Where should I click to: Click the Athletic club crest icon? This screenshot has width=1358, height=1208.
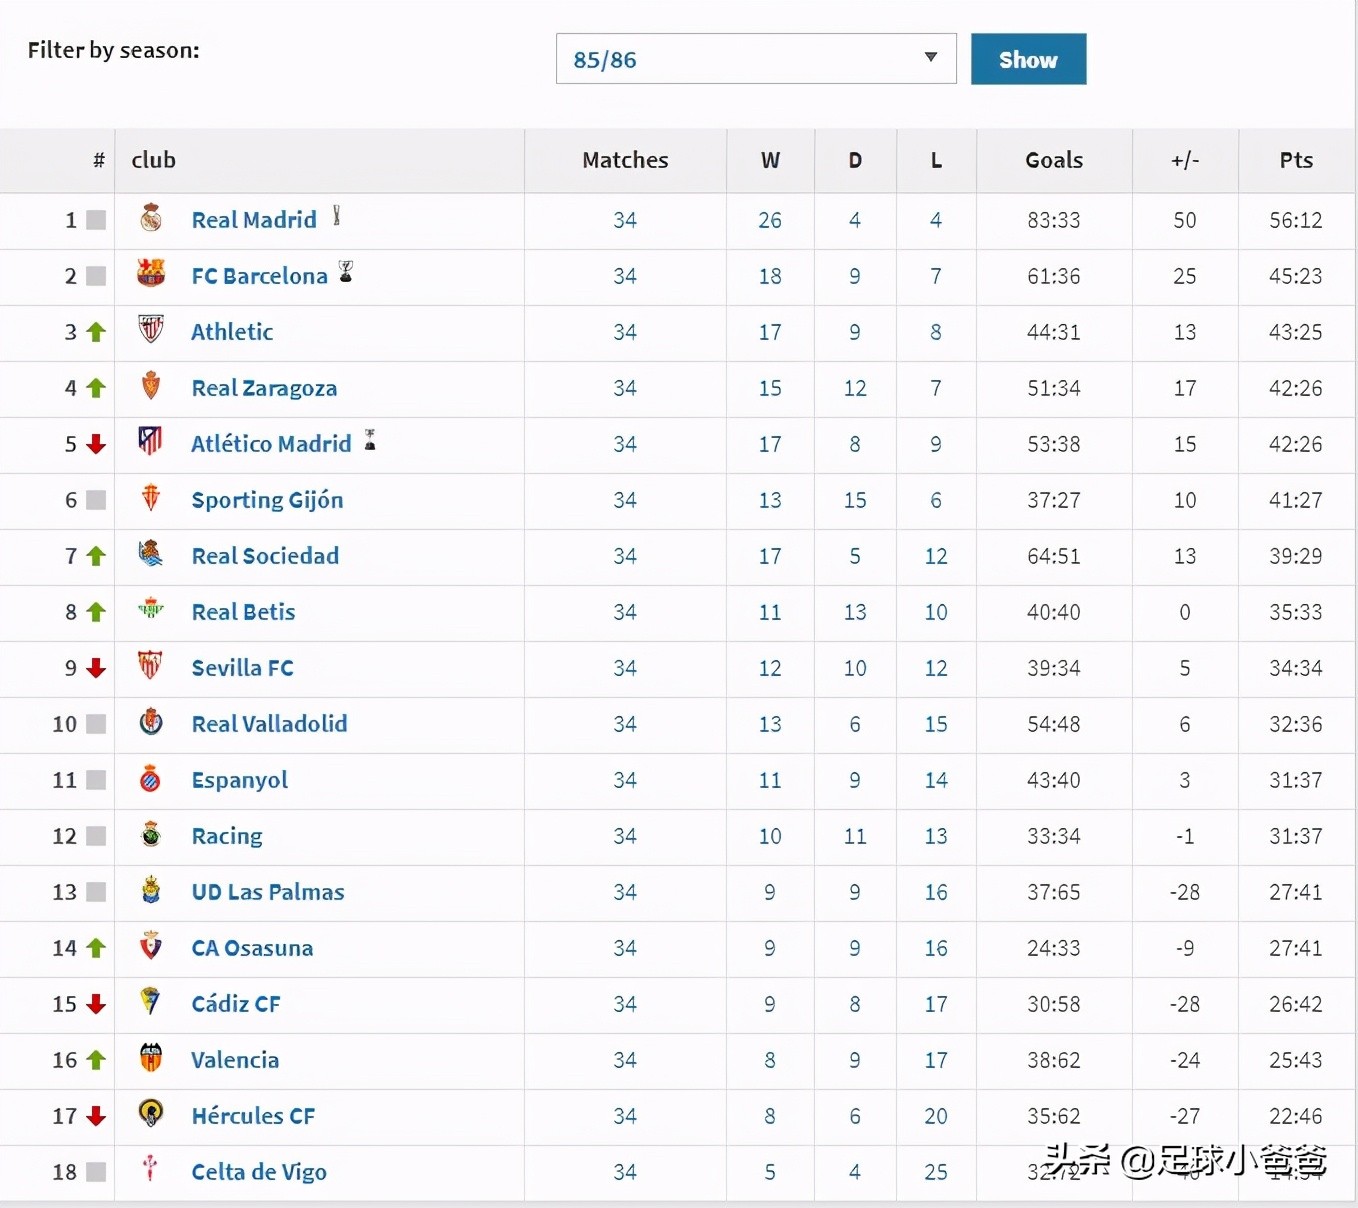151,329
